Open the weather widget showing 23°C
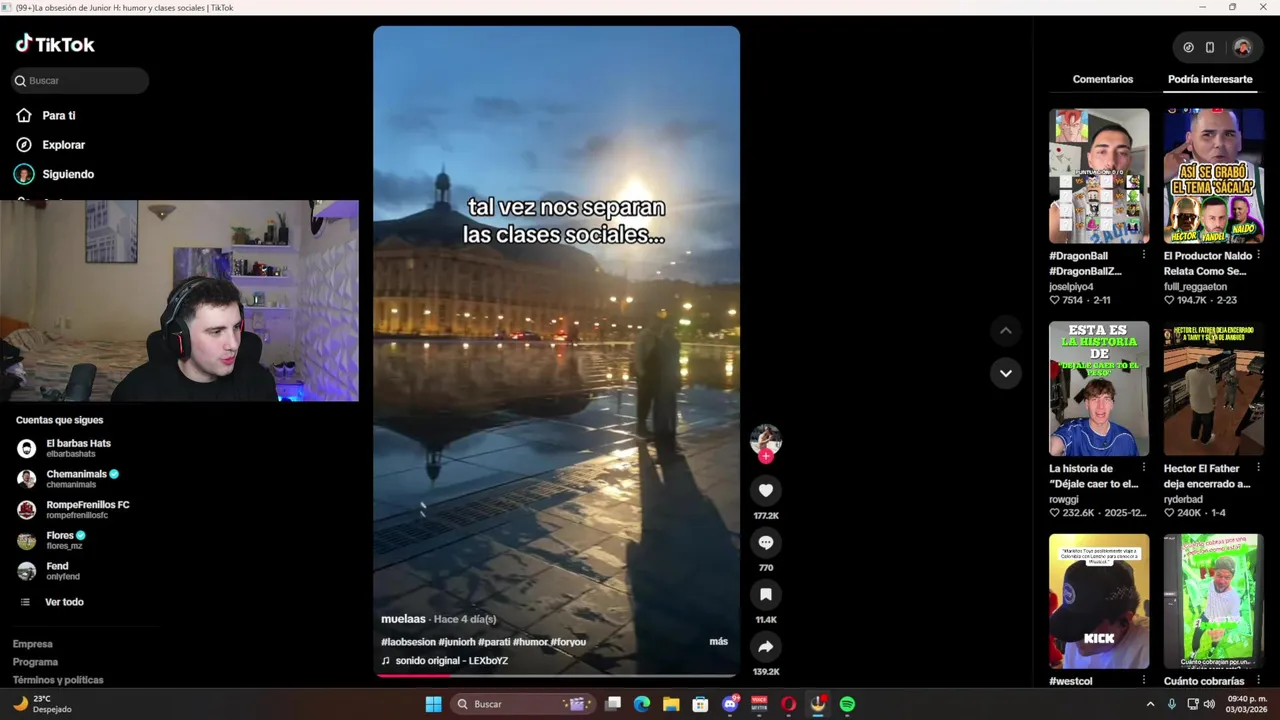 coord(43,704)
